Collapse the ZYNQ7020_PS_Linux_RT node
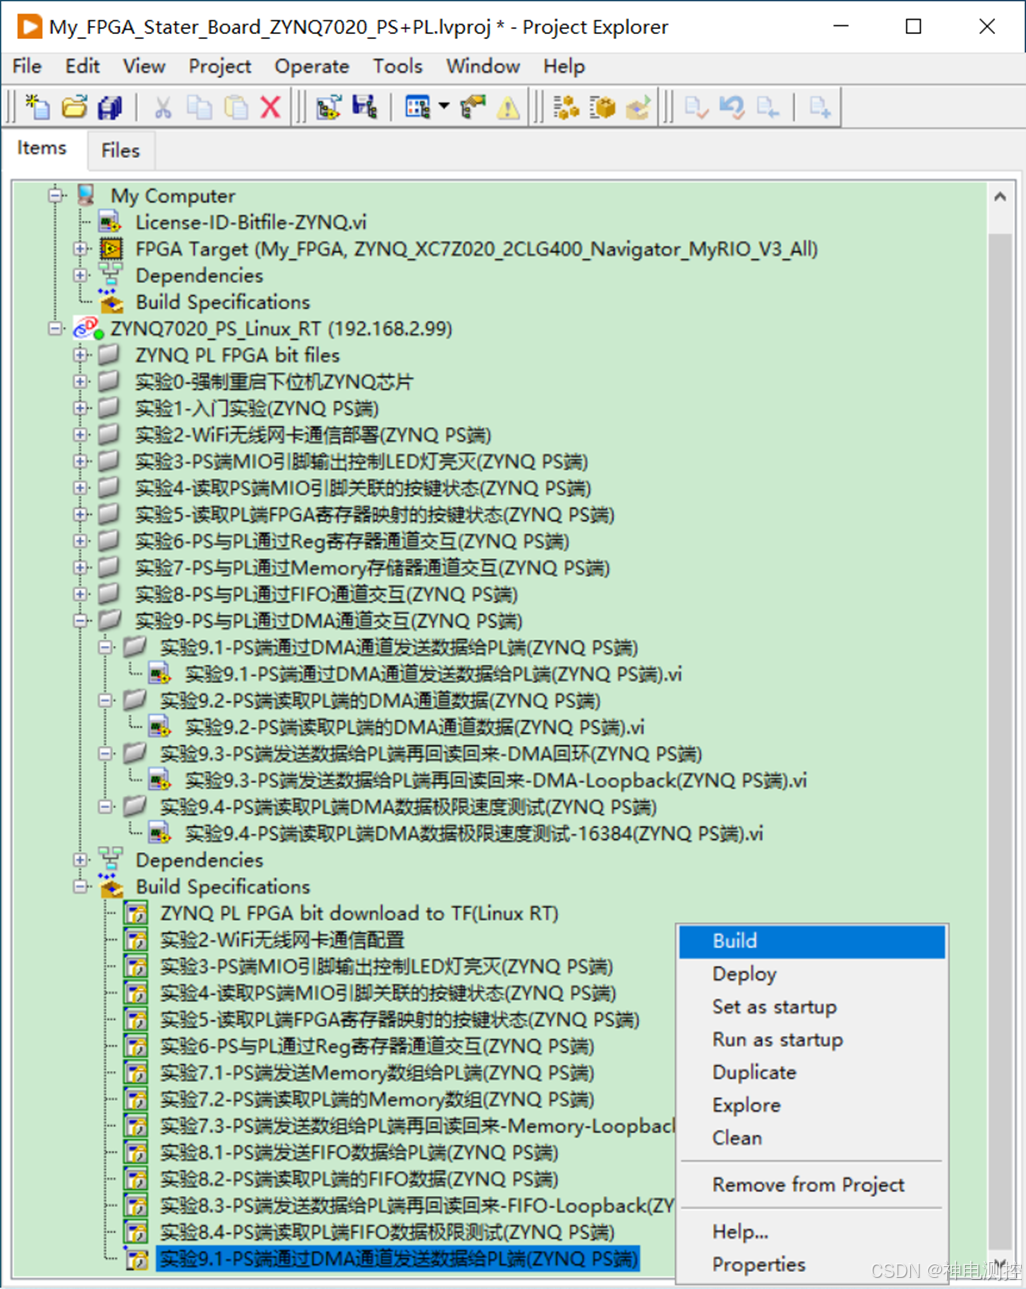The image size is (1026, 1289). tap(56, 328)
